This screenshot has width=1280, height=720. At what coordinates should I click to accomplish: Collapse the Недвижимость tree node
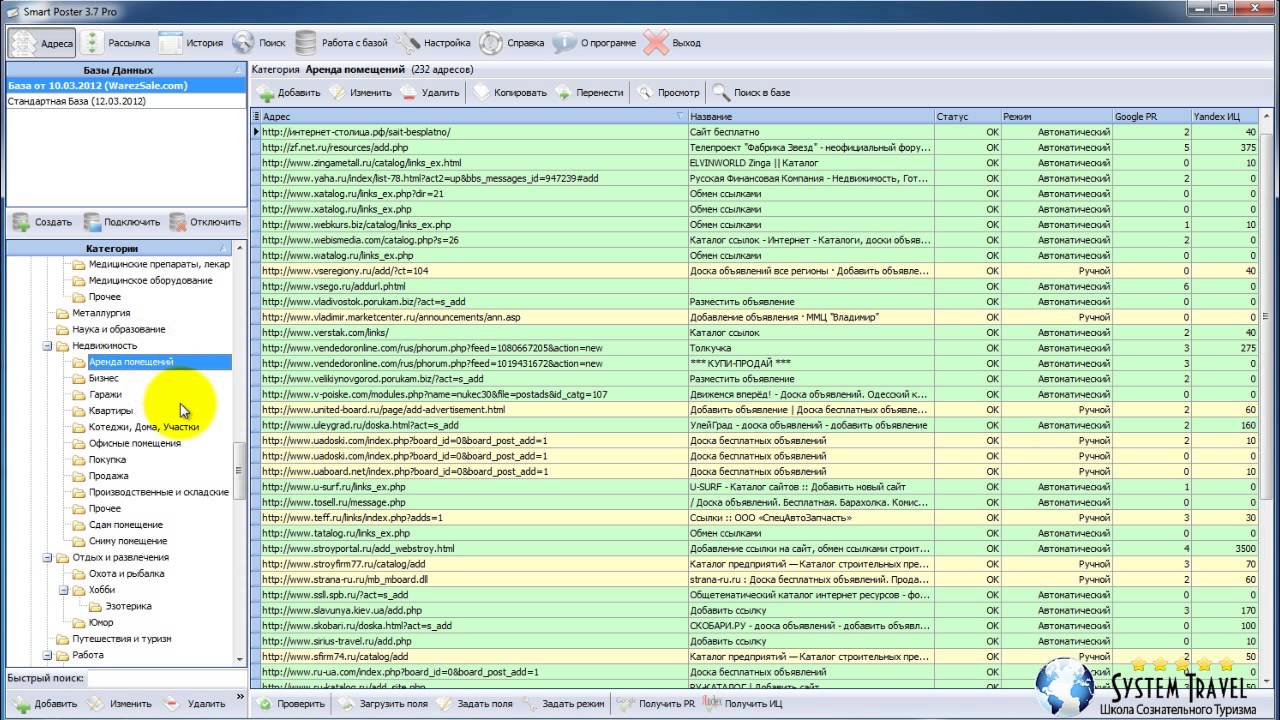coord(47,346)
